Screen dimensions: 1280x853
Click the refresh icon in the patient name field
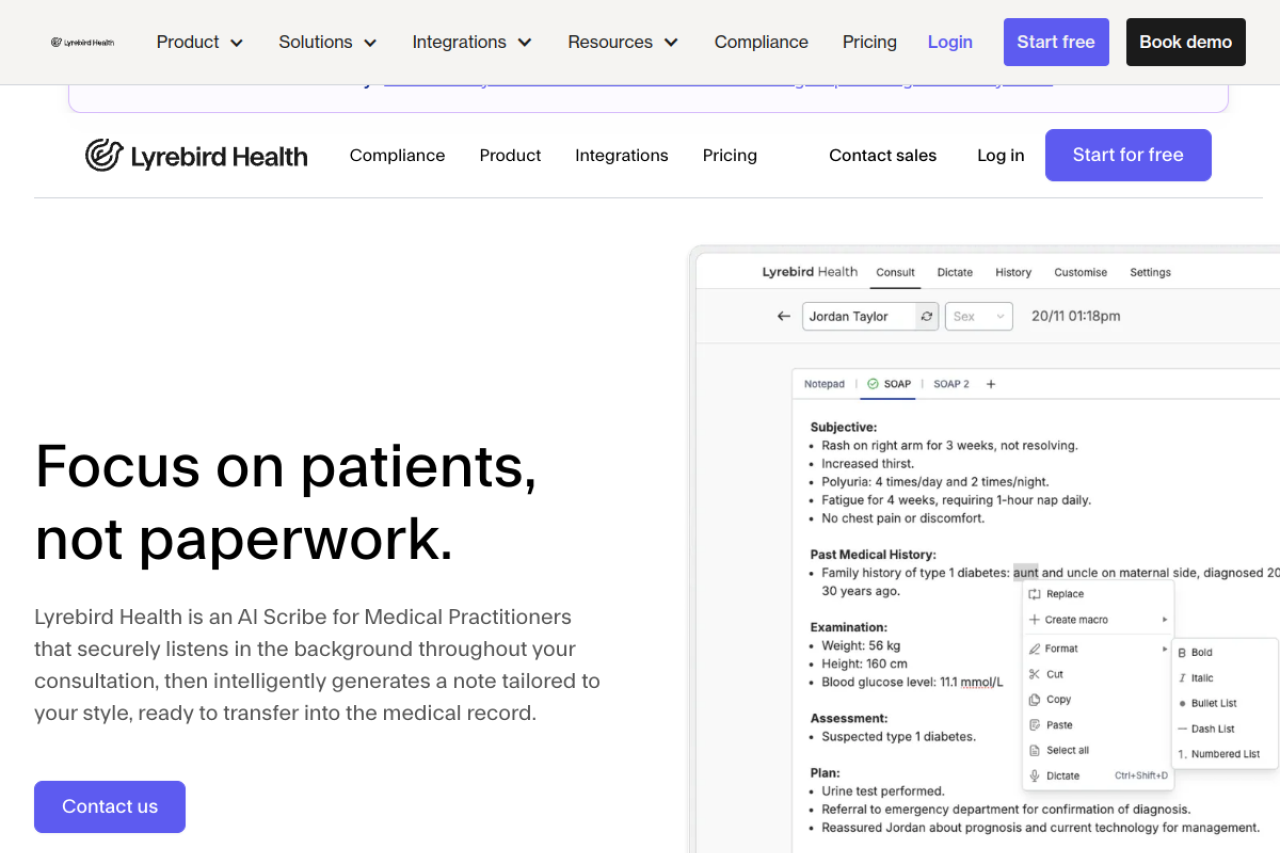click(x=927, y=316)
